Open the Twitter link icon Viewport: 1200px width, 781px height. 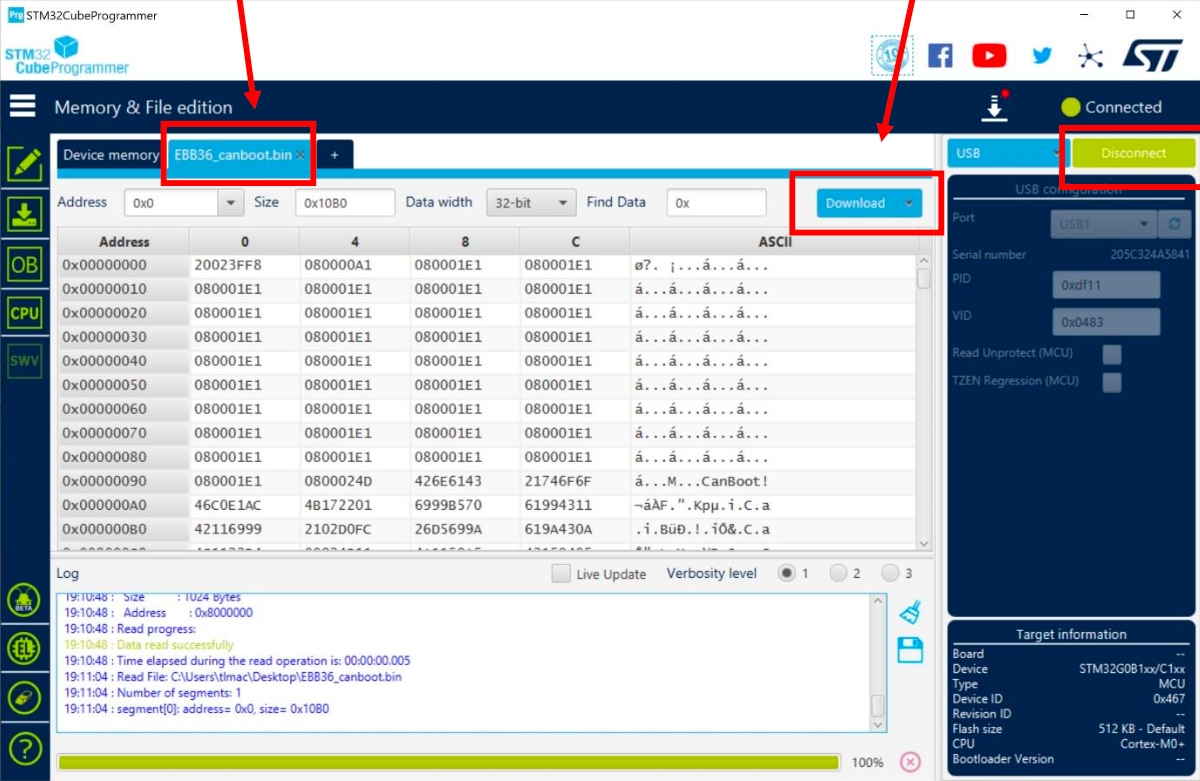(1042, 55)
